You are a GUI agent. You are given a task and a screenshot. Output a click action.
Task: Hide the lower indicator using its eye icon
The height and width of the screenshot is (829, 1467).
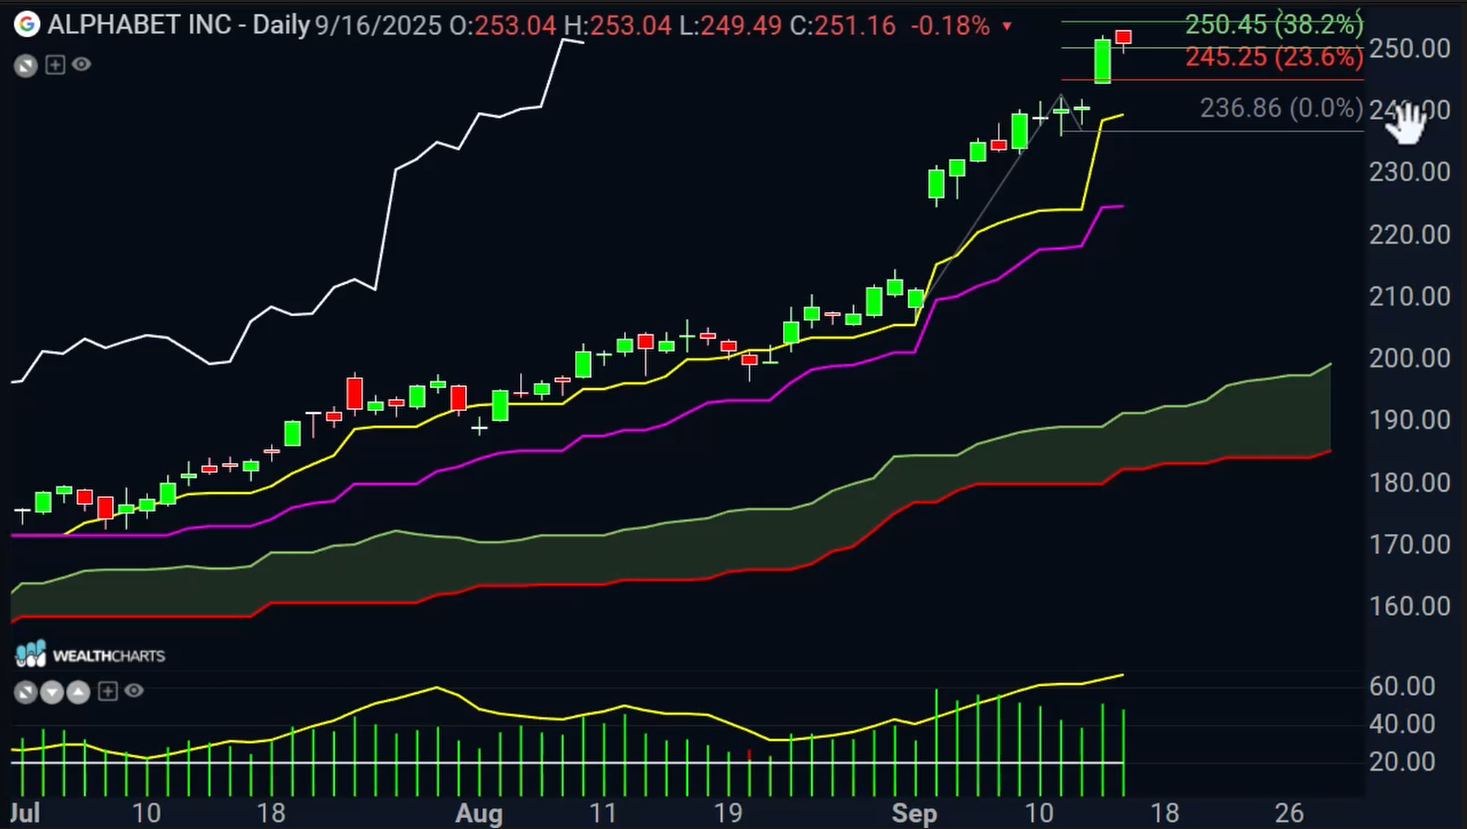point(134,691)
